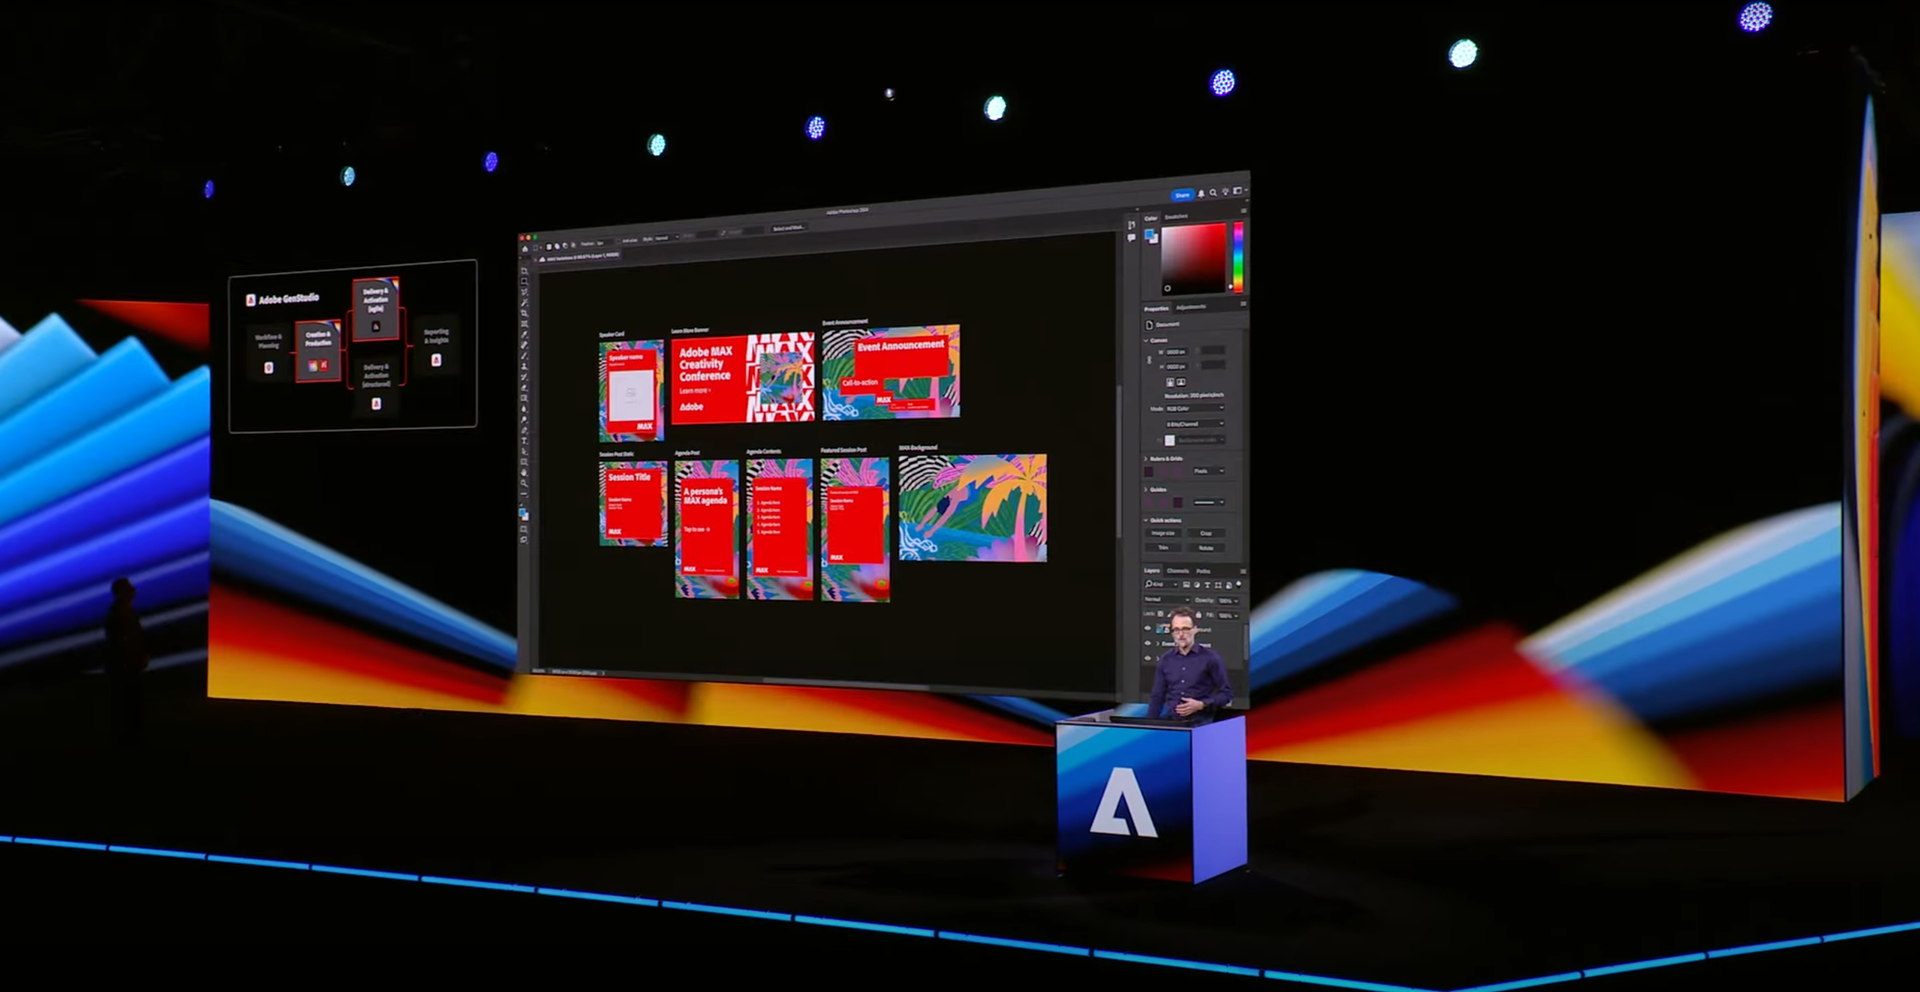Set canvas to landscape orientation

click(x=1181, y=382)
